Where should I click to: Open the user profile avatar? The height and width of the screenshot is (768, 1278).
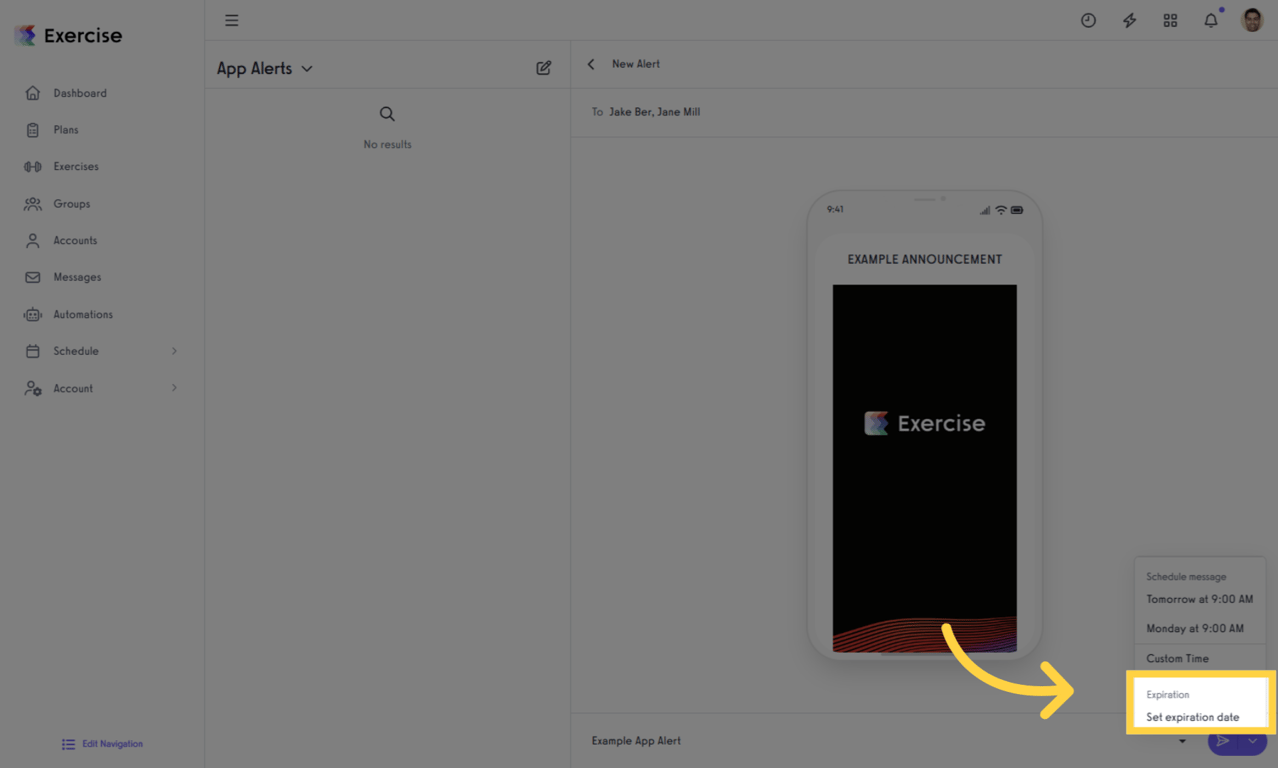click(x=1252, y=20)
